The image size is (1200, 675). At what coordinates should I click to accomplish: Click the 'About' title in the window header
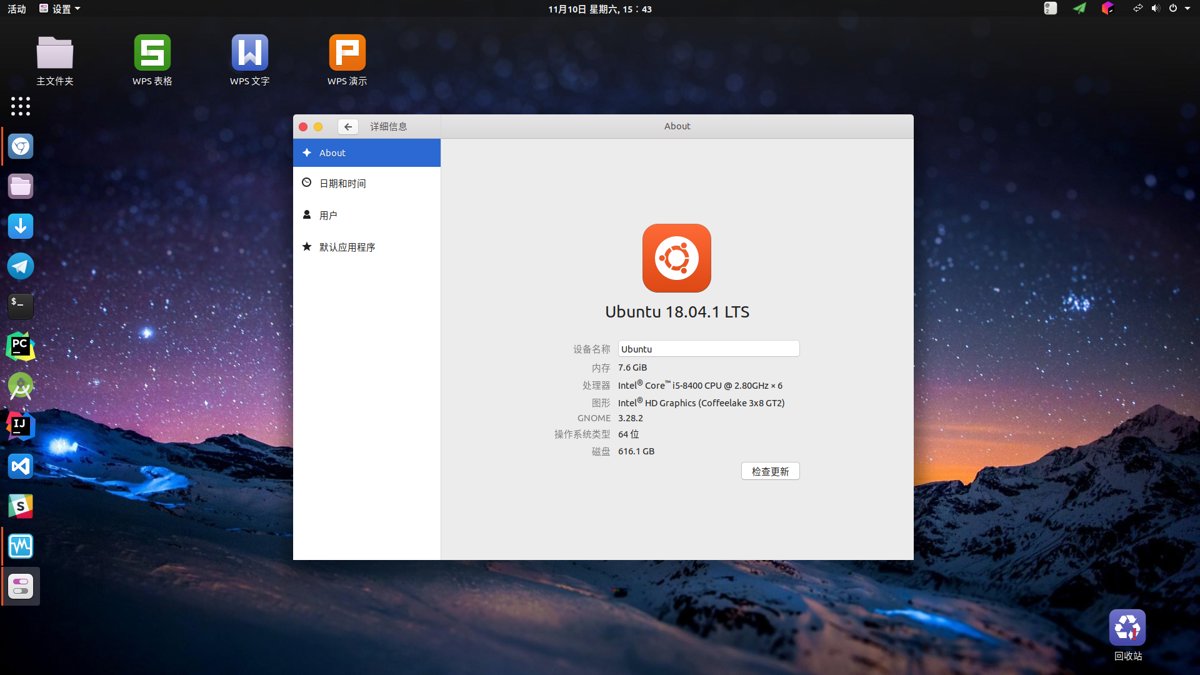[x=677, y=127]
